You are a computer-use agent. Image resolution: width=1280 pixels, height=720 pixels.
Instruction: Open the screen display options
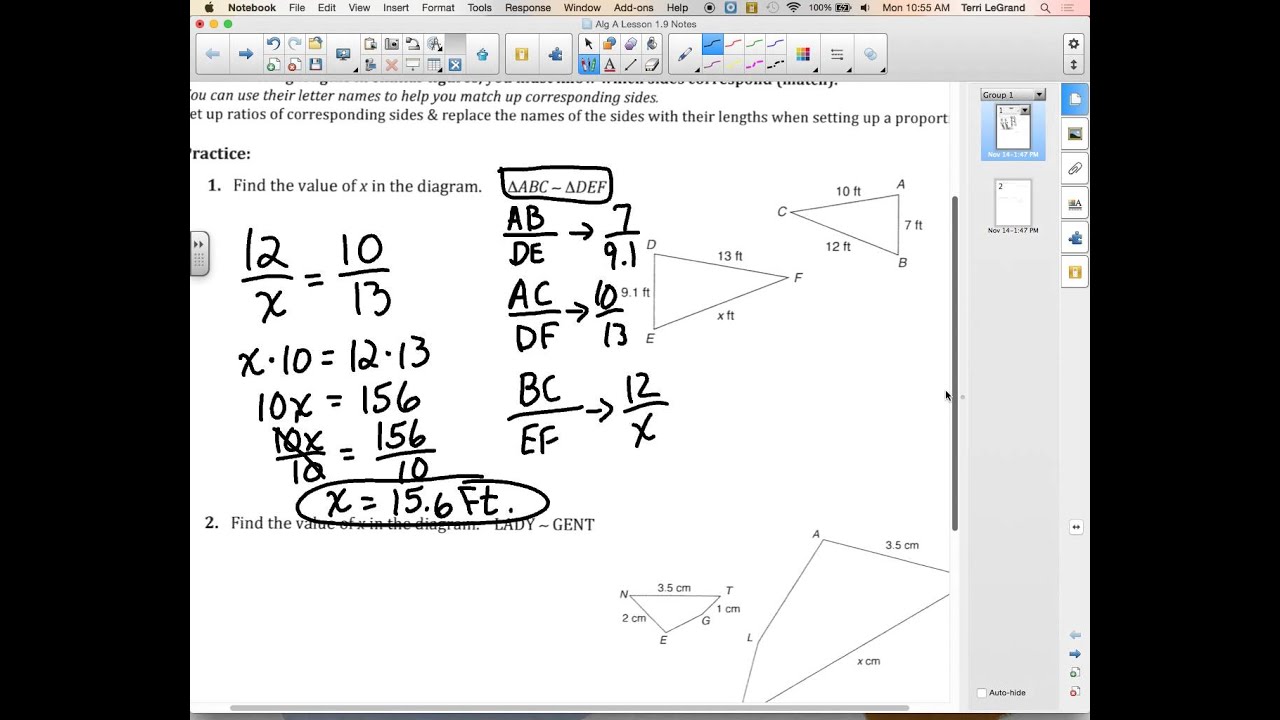click(344, 54)
